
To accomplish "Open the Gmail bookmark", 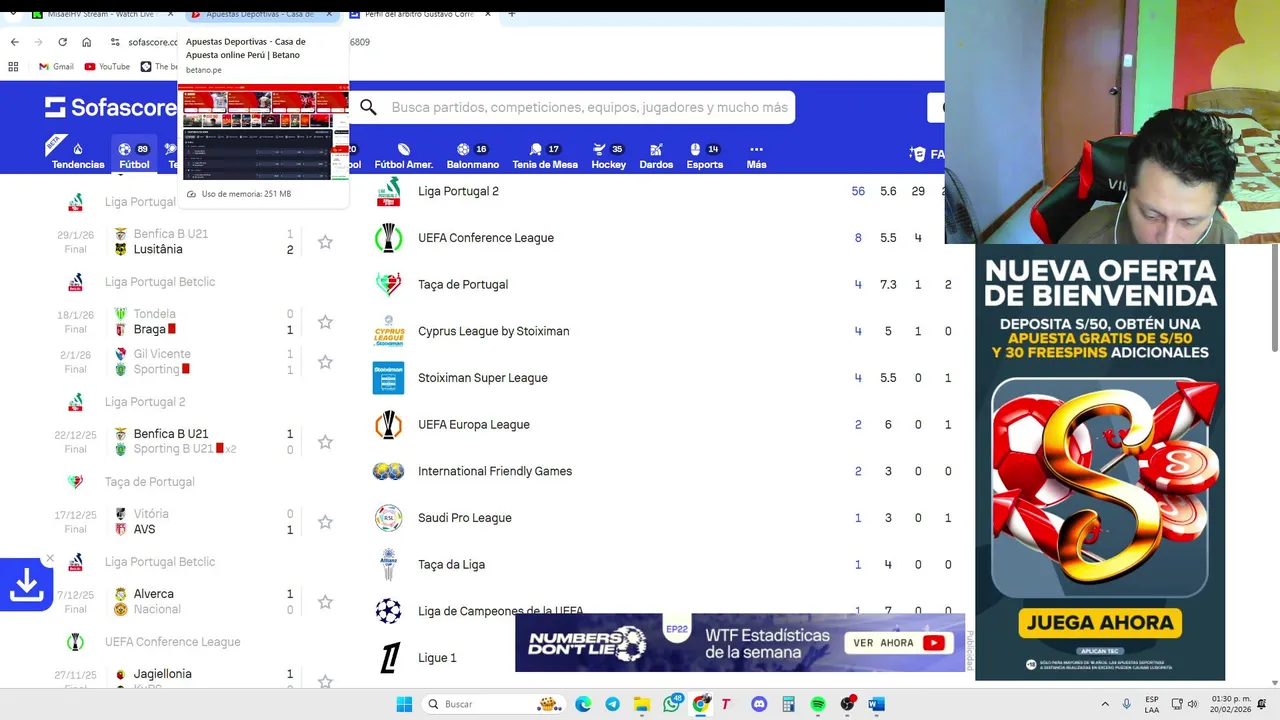I will [56, 66].
